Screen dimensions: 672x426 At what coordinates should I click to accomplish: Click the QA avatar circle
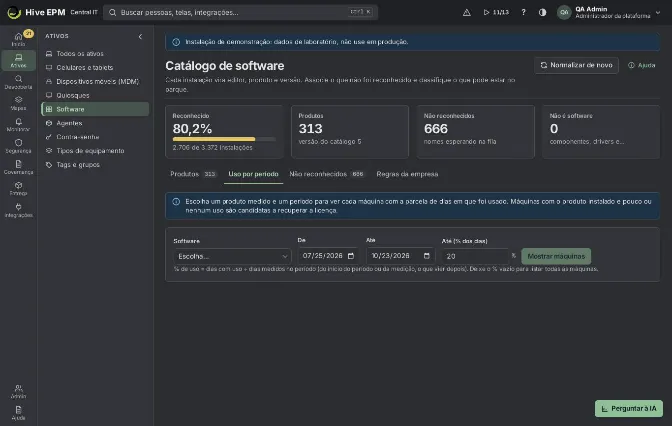[564, 12]
